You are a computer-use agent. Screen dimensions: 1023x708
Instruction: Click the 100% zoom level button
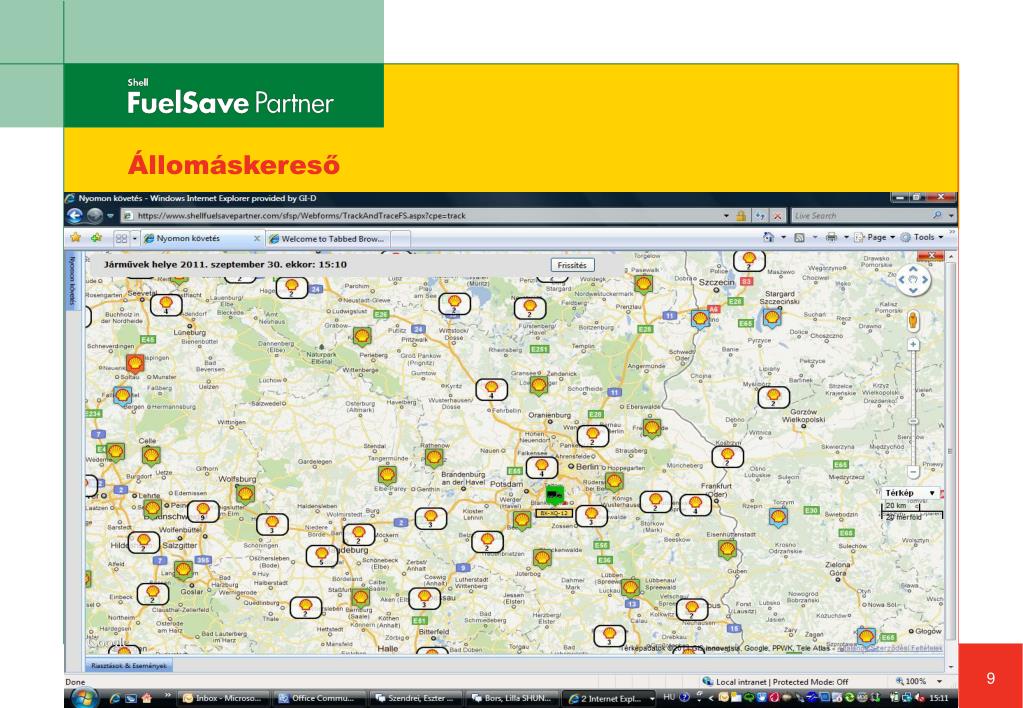click(911, 681)
